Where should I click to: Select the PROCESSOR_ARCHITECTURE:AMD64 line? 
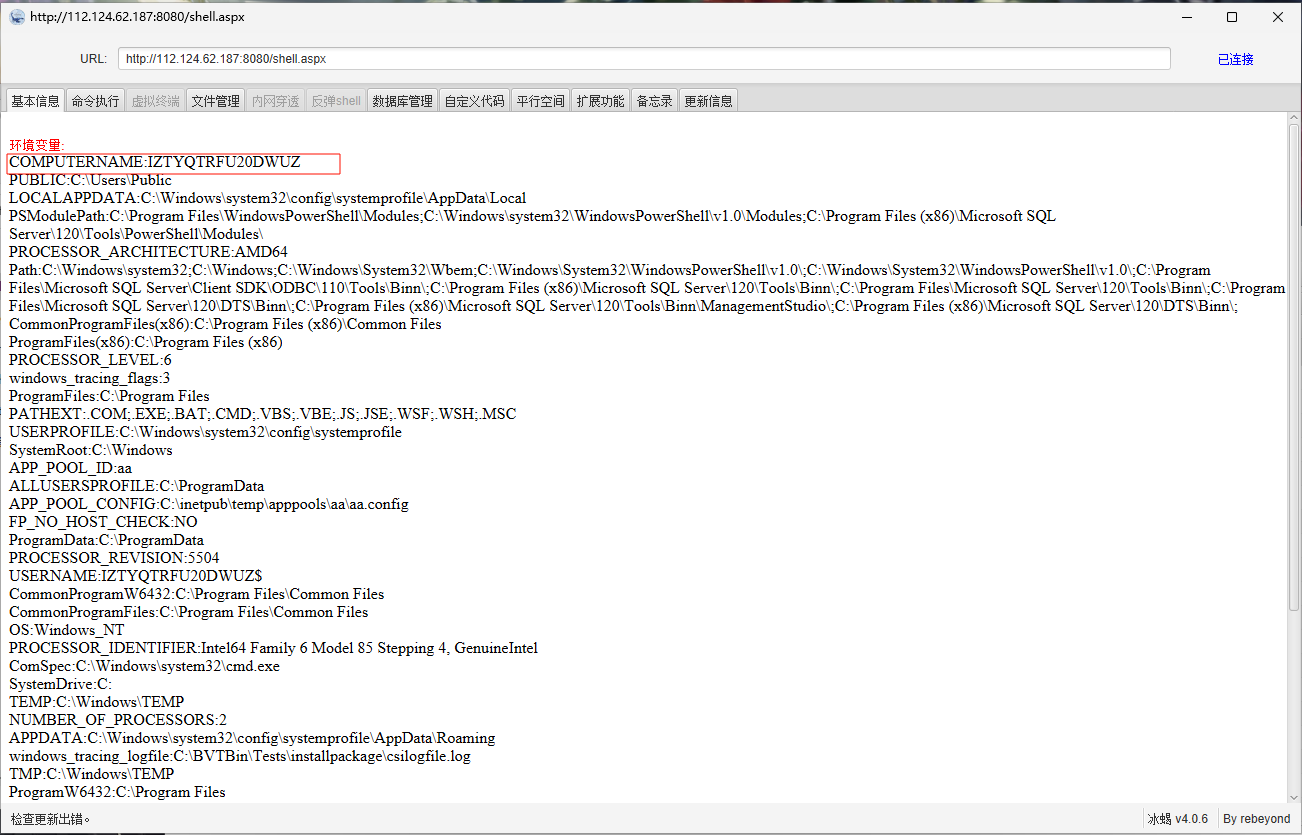[148, 252]
